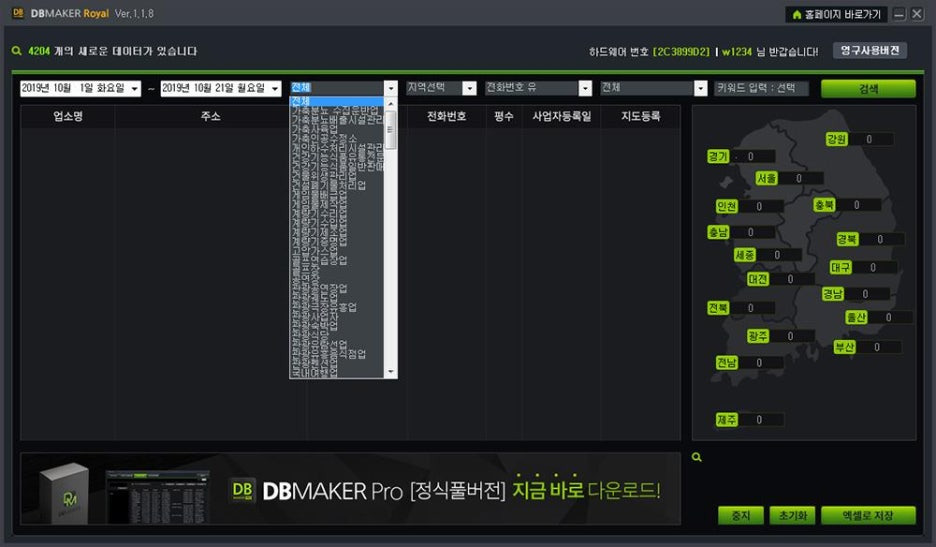
Task: Click the DB Maker logo in title bar
Action: (18, 13)
